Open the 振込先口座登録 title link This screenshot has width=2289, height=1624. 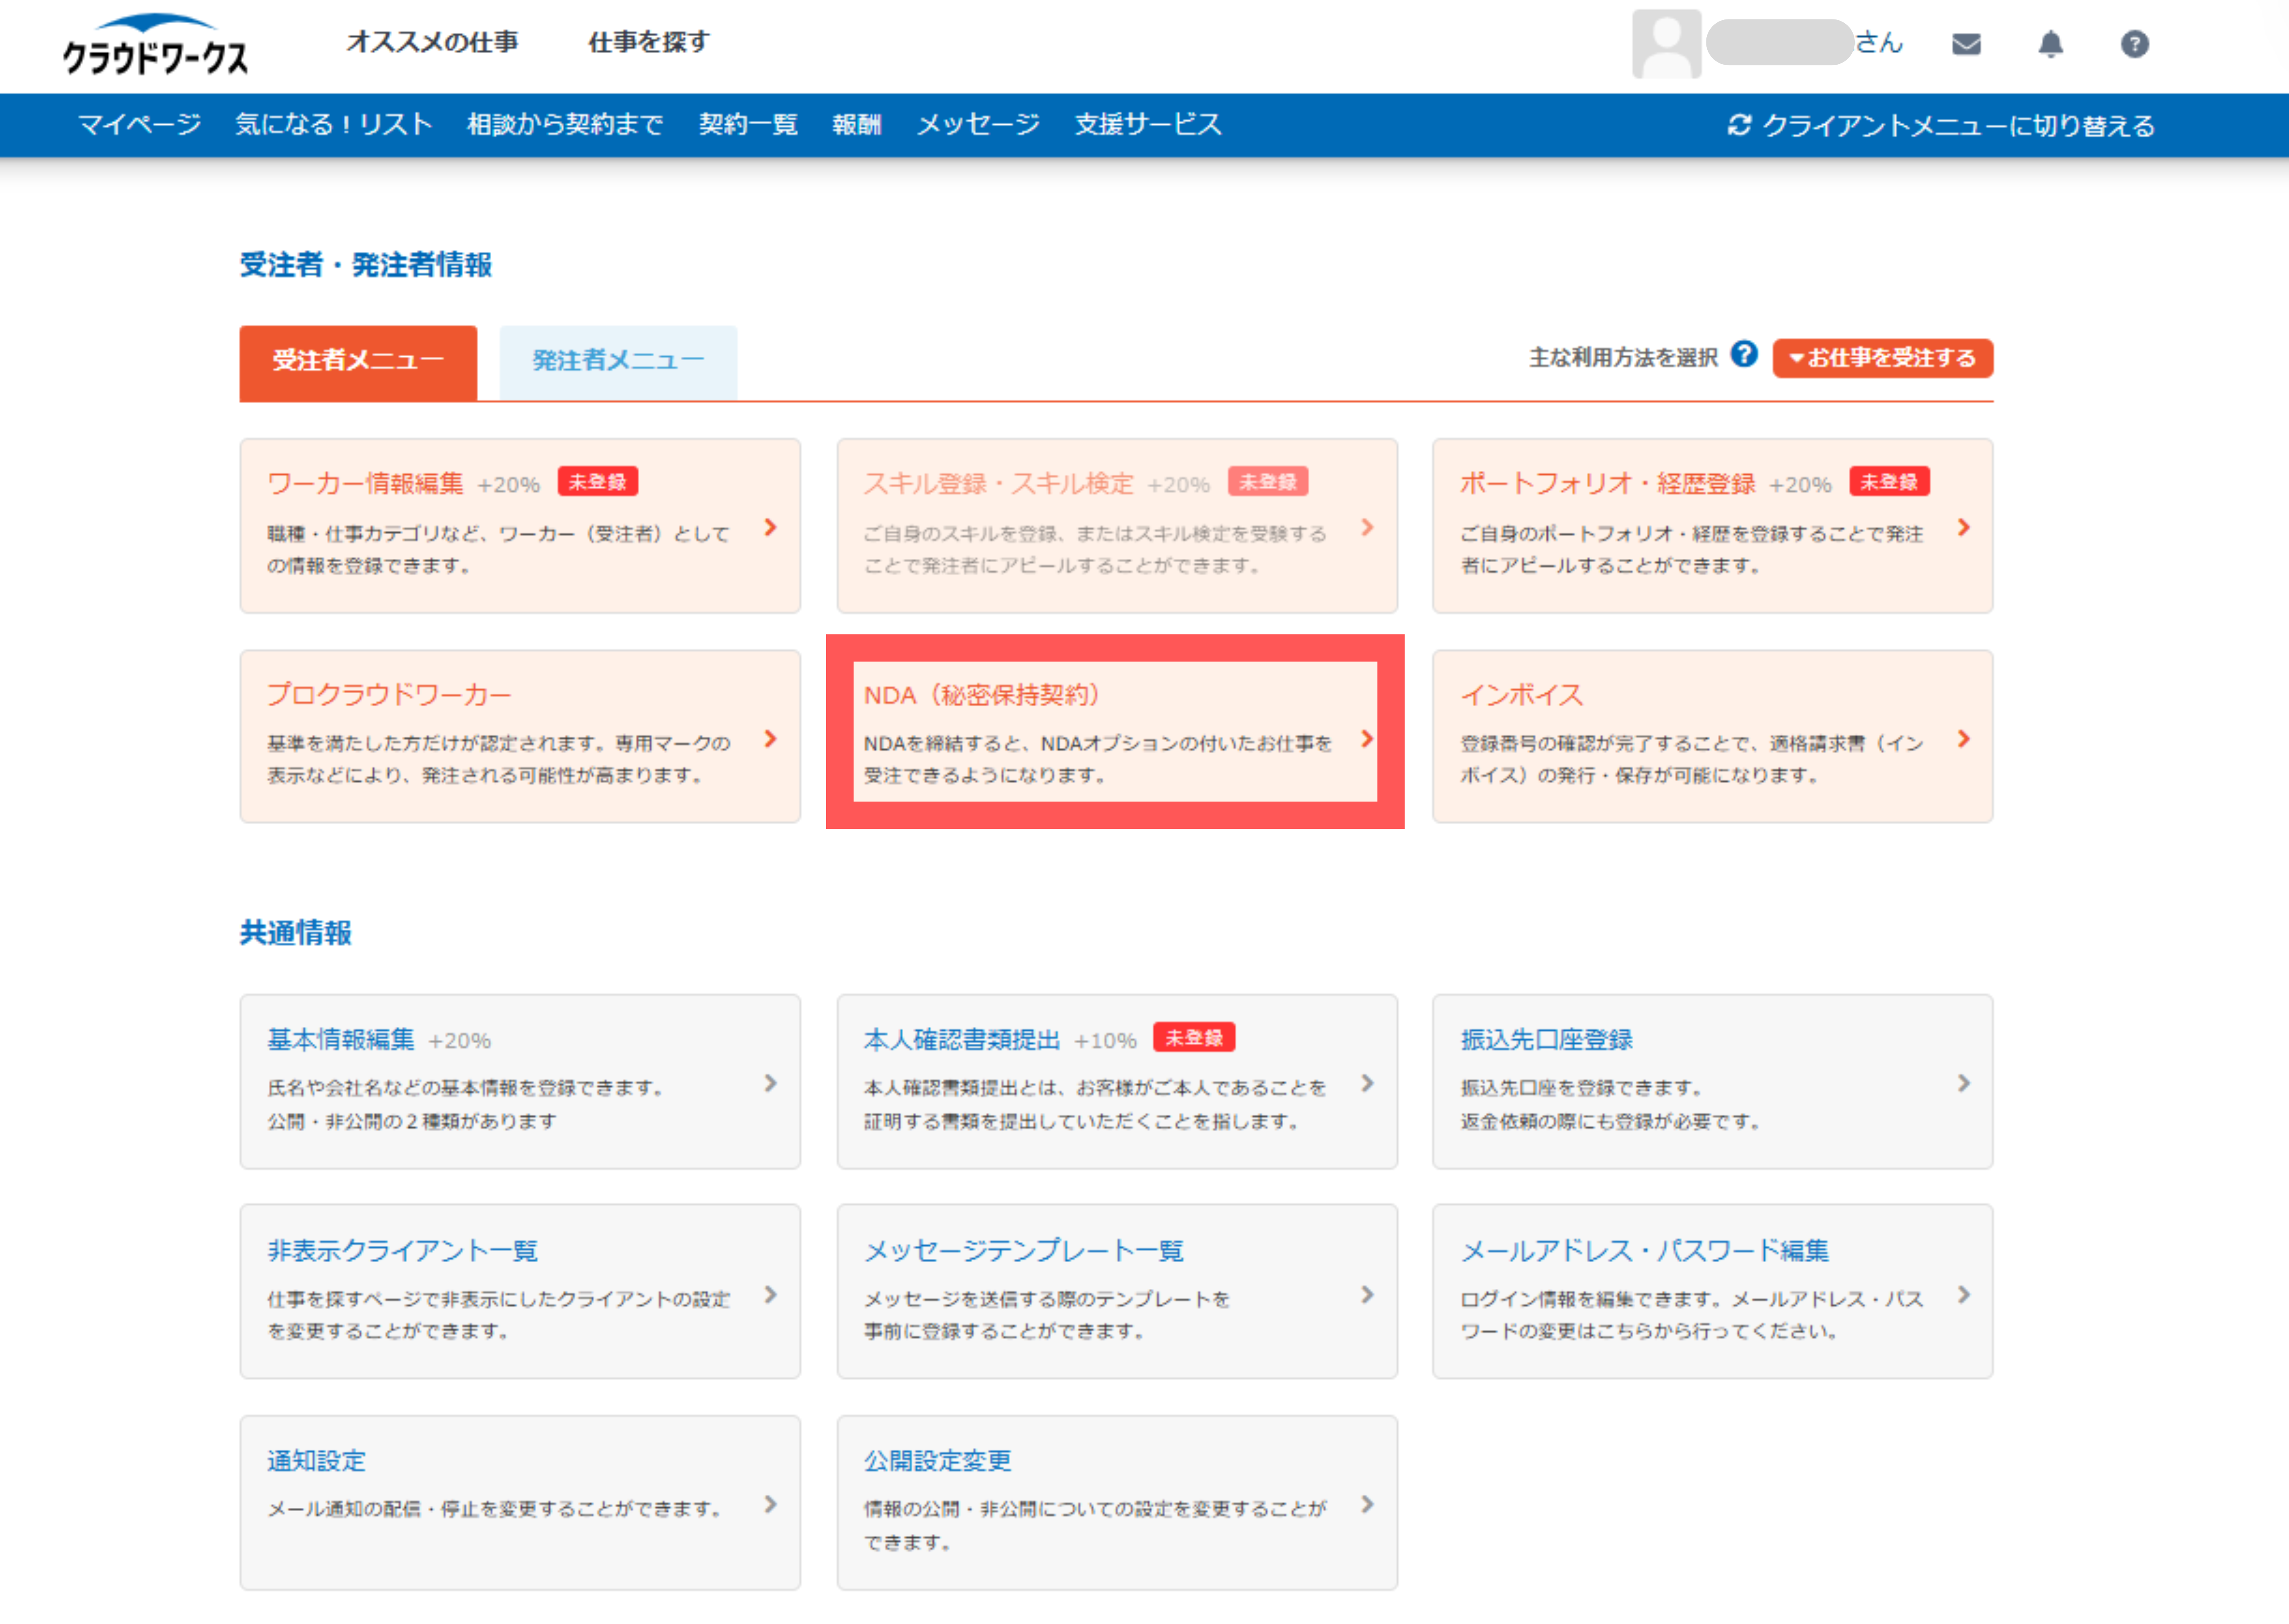pyautogui.click(x=1546, y=1039)
